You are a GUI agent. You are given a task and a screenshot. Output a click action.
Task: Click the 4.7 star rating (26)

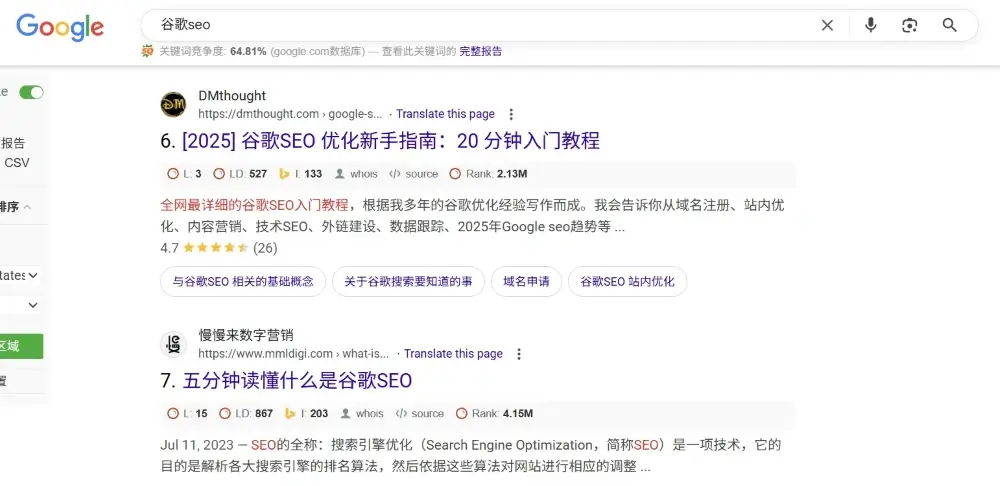pyautogui.click(x=219, y=248)
